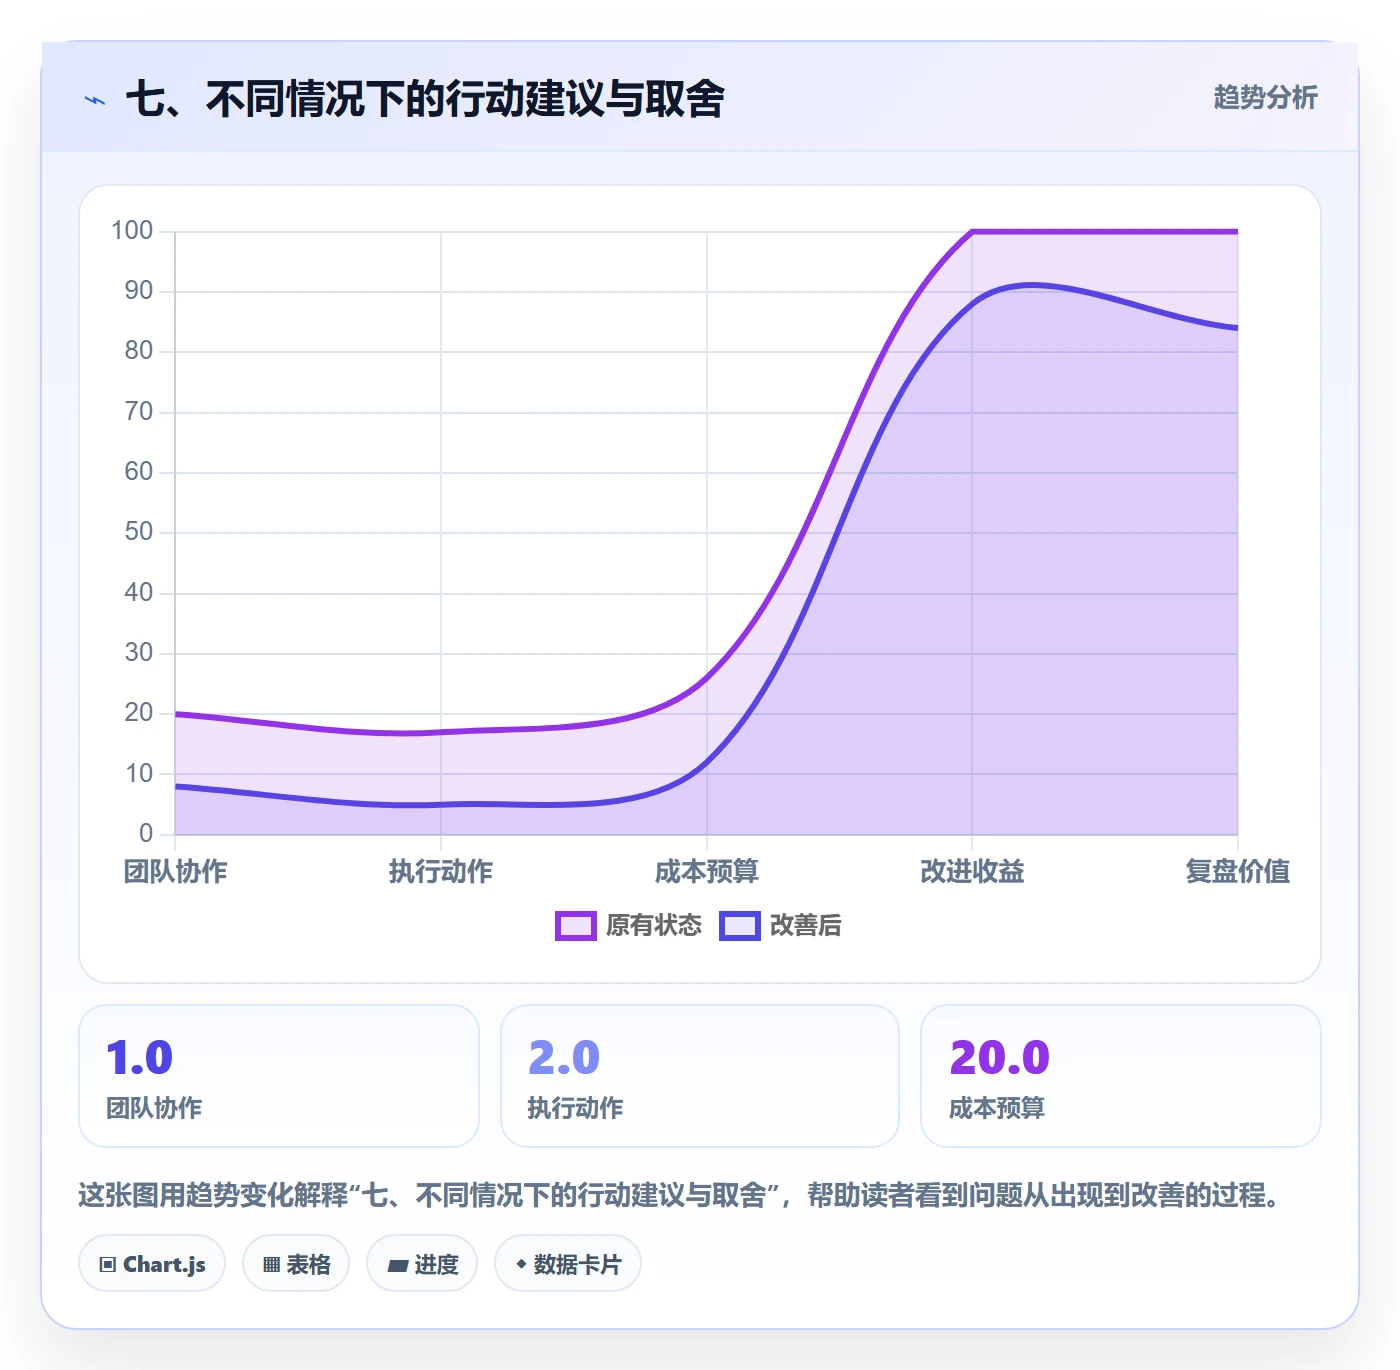Open the 20.0 成本预算 data card

click(x=1121, y=1076)
